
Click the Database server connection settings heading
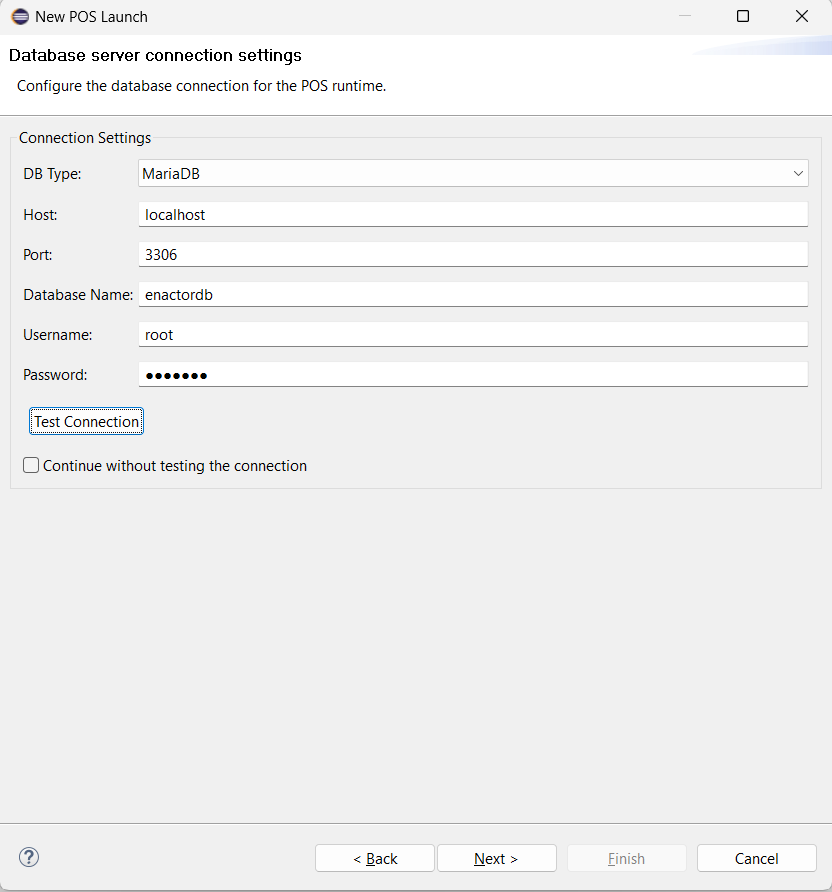[155, 55]
